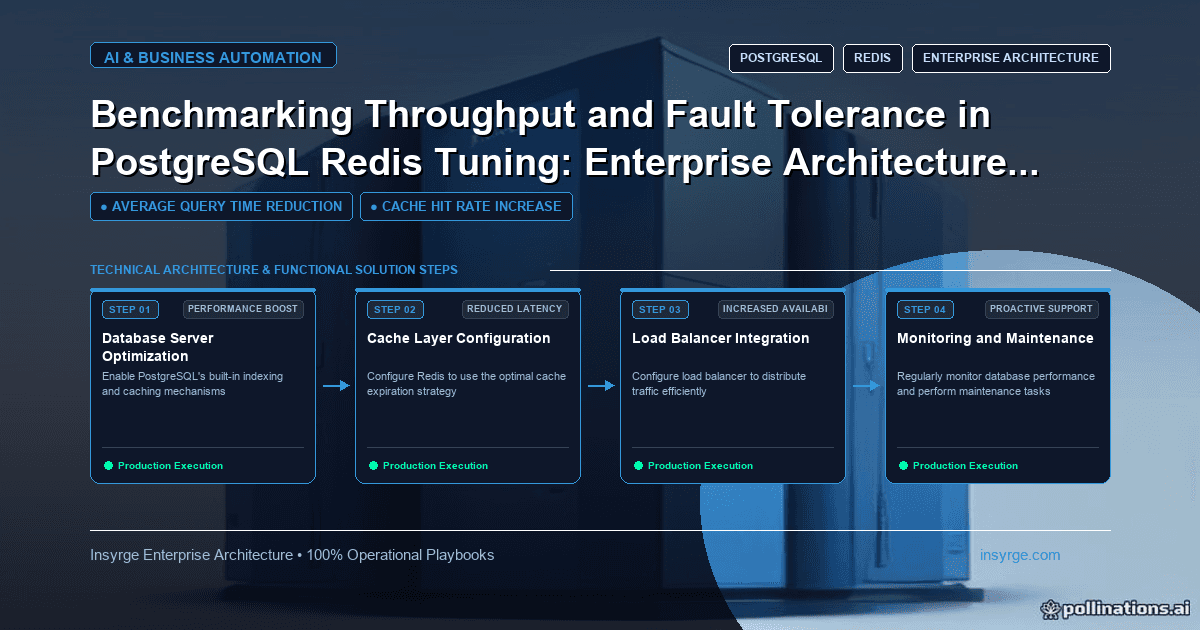Click the text Configure load balancer to distribute

click(719, 377)
